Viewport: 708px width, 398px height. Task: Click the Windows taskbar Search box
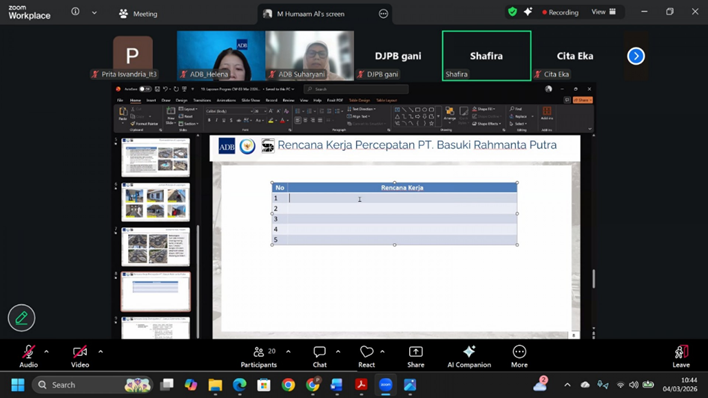click(93, 385)
